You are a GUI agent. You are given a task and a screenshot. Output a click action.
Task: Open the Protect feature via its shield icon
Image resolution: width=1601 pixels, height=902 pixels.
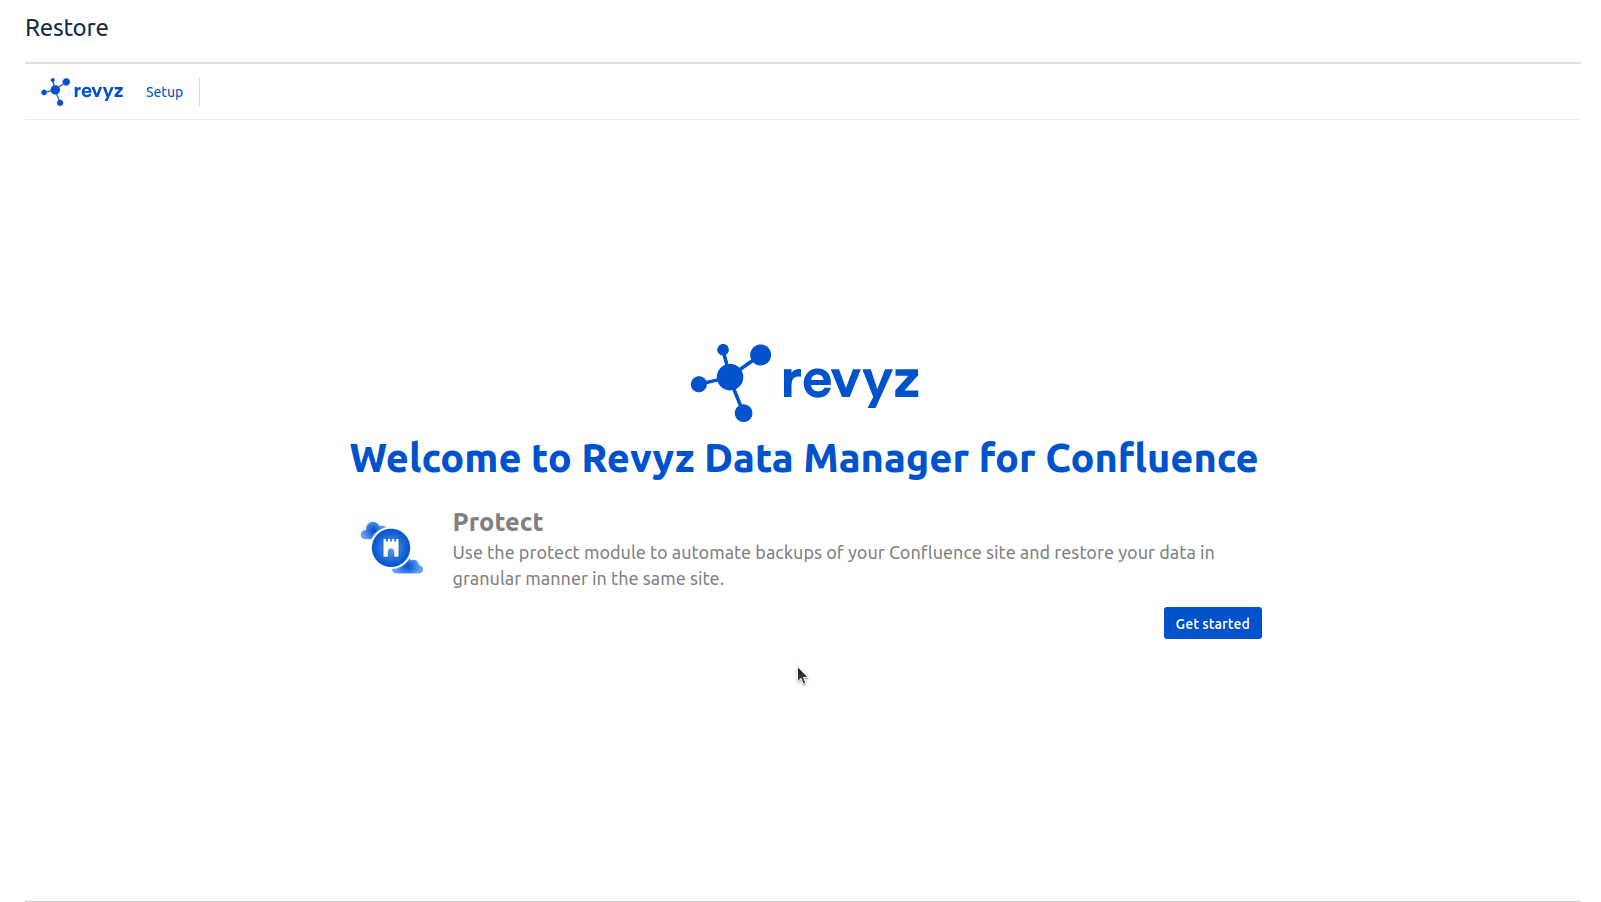[x=391, y=548]
